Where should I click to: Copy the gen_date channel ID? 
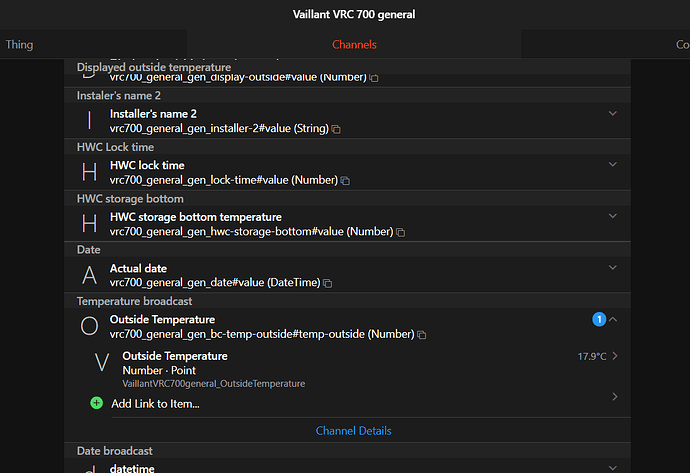click(x=327, y=284)
